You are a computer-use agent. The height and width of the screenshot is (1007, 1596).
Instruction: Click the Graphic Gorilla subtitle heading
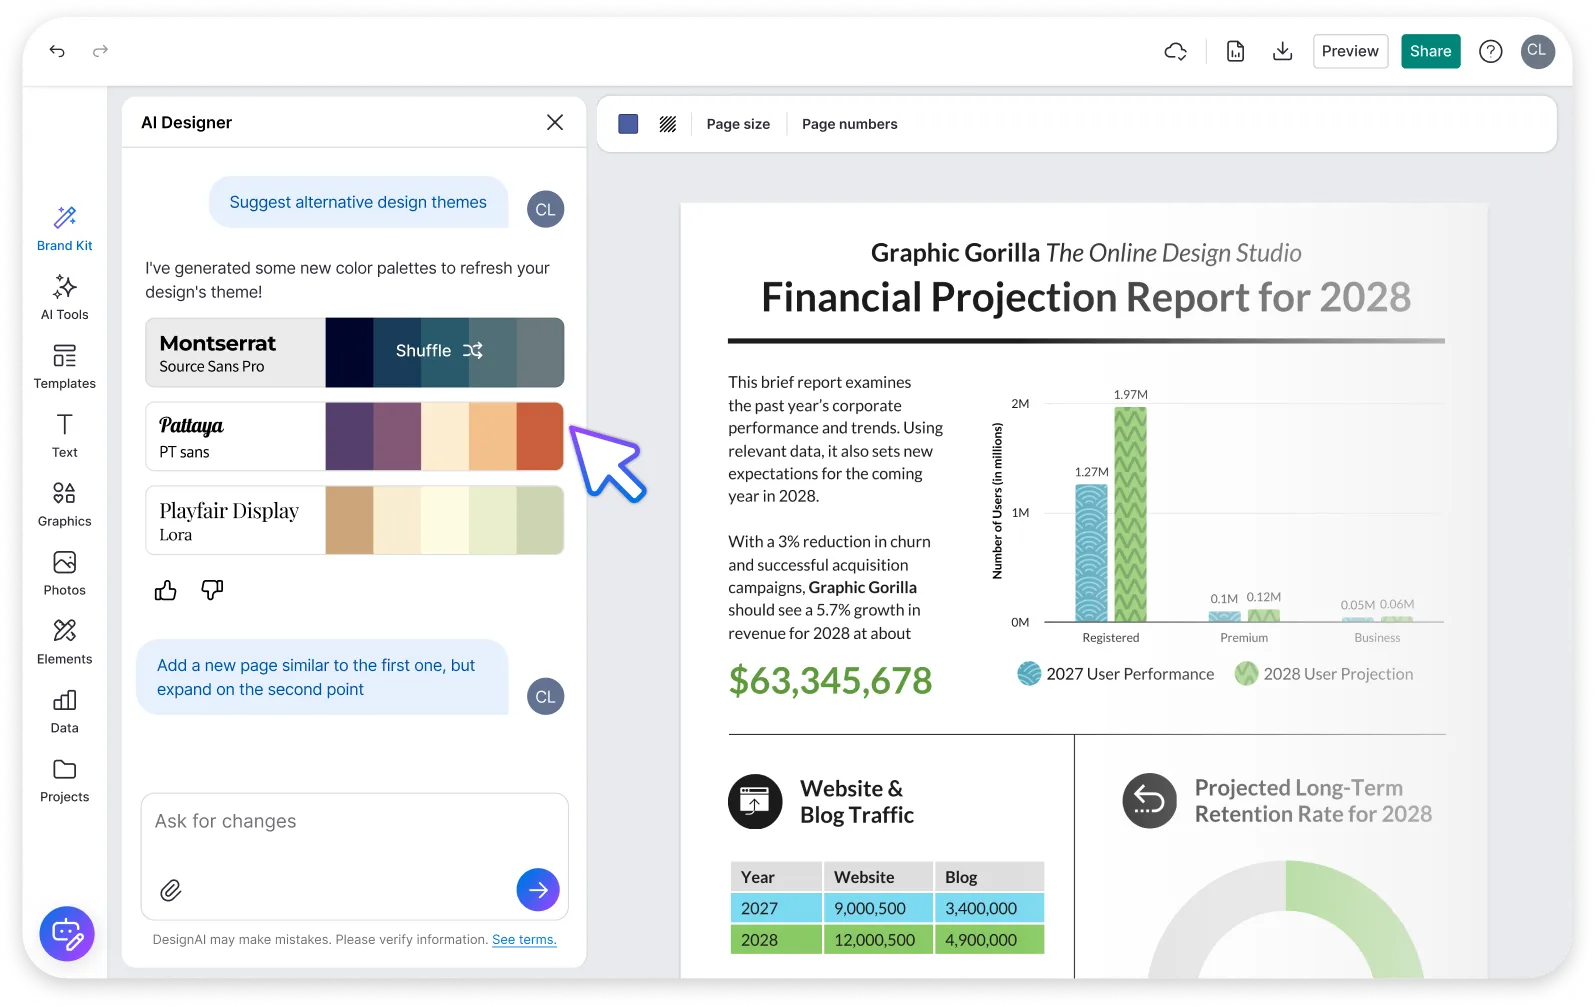pos(1086,253)
